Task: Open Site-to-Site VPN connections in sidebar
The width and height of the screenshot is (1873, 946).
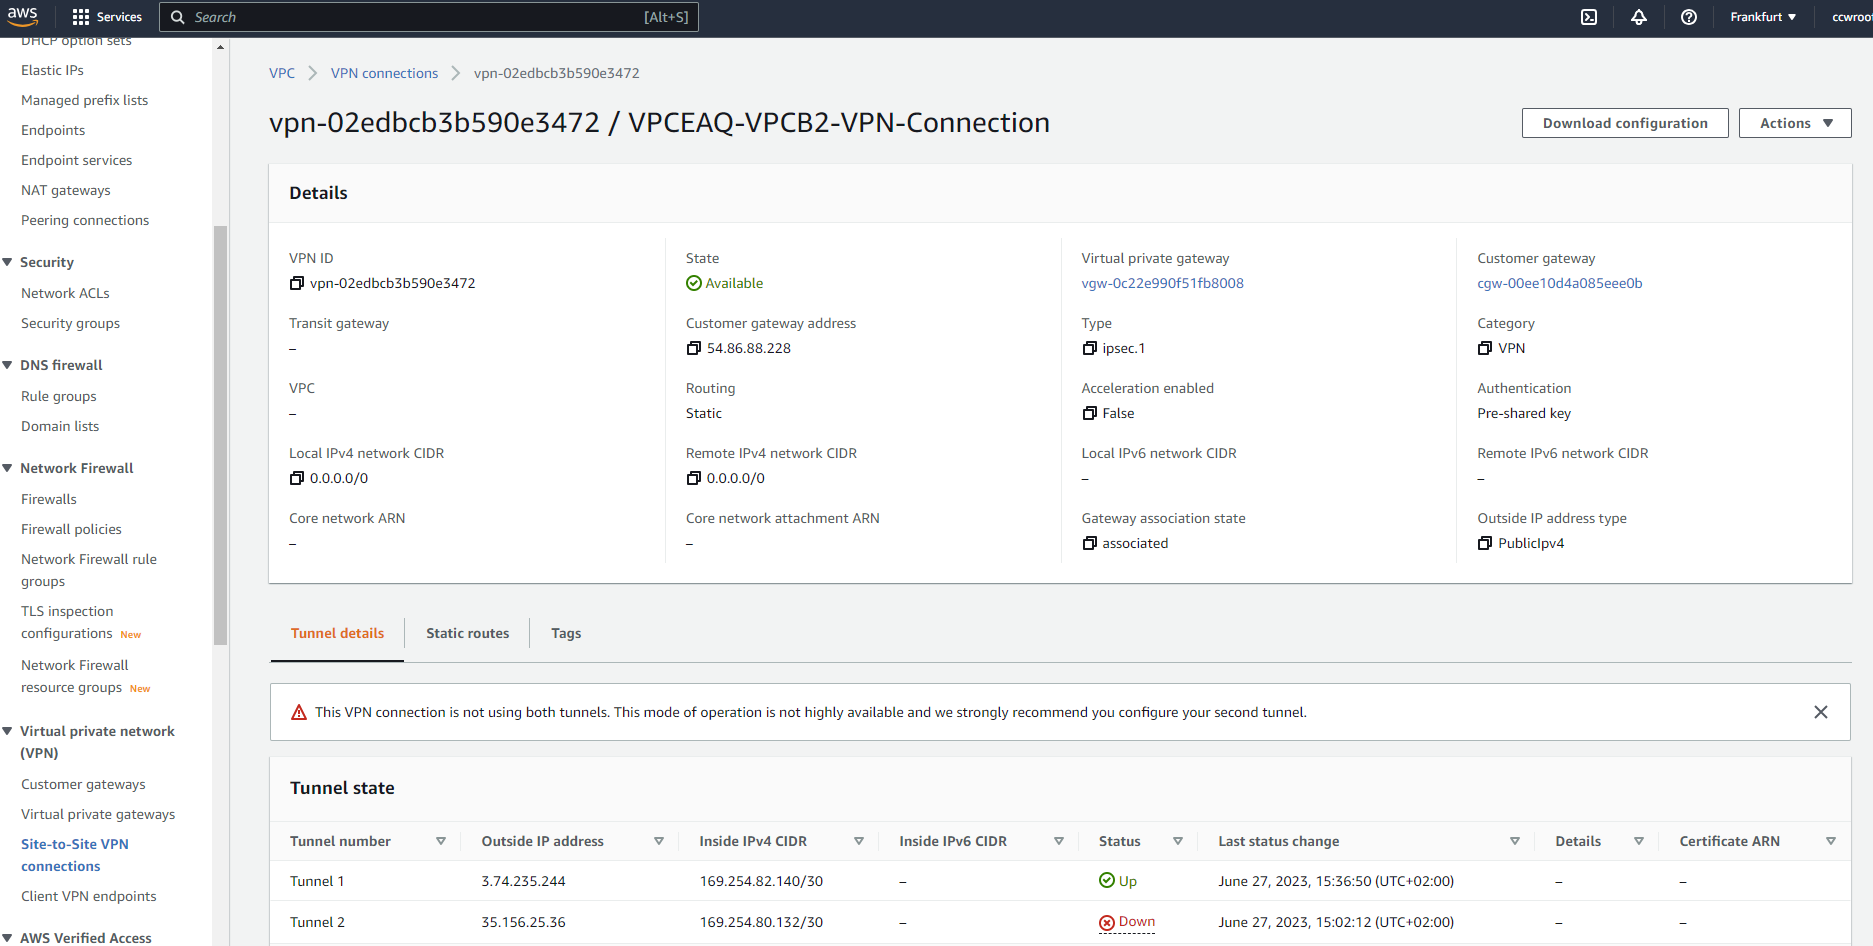Action: point(75,855)
